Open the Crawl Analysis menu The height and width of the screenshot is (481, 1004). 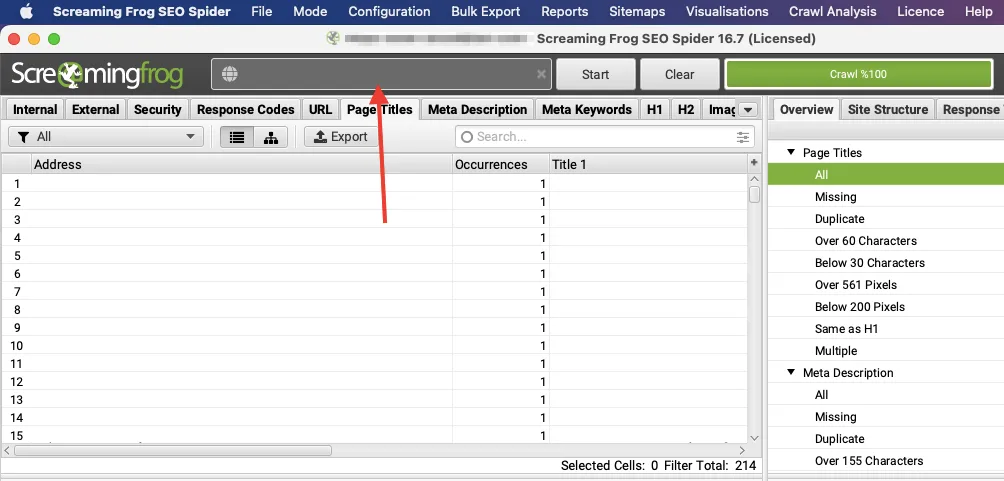(834, 12)
